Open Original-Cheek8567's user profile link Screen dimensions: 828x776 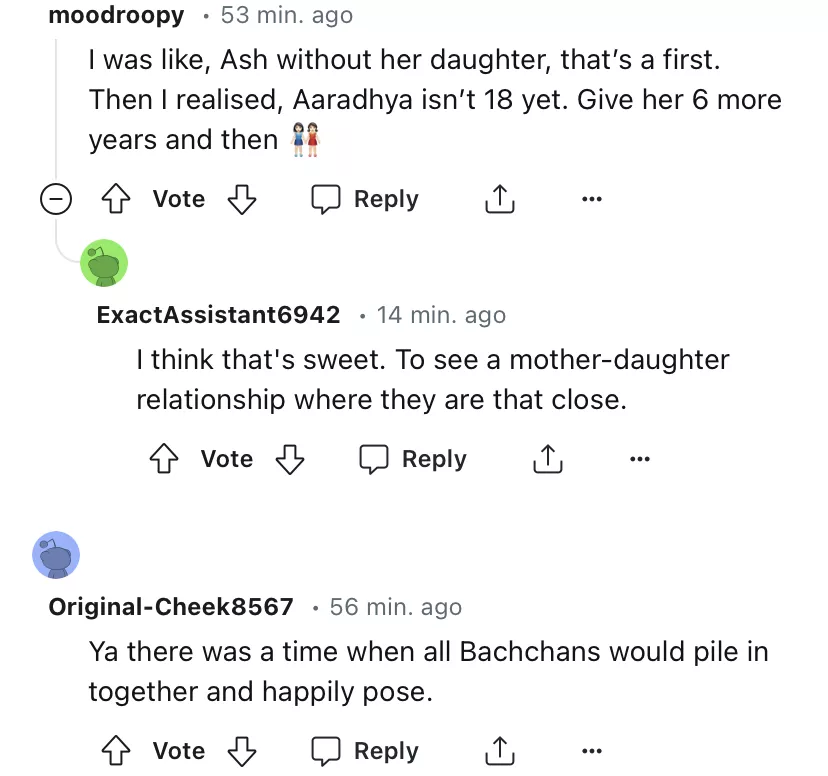(x=171, y=607)
